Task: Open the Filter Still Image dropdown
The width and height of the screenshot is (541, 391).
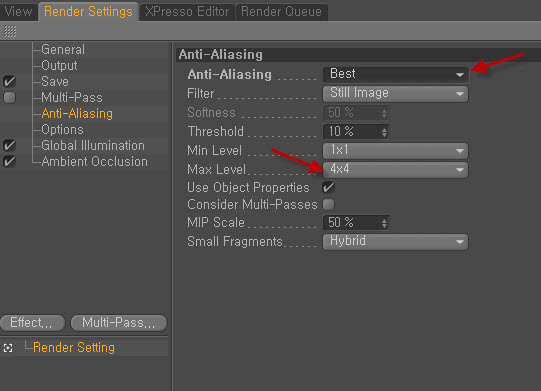Action: click(x=395, y=94)
